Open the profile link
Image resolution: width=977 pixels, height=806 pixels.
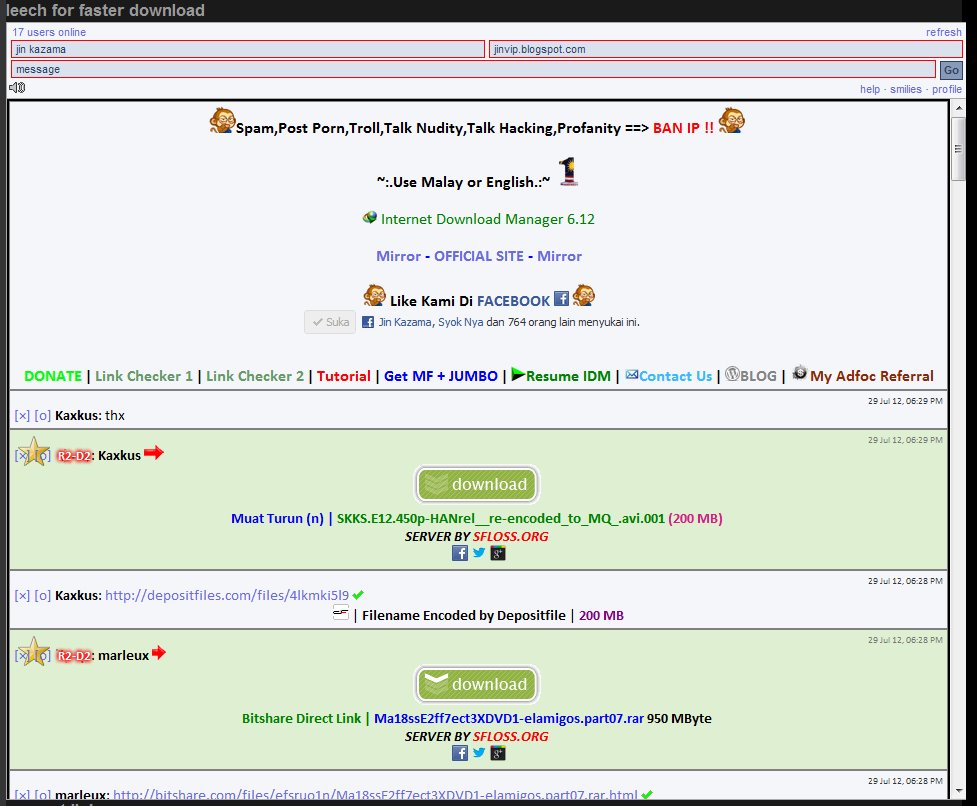pos(946,89)
